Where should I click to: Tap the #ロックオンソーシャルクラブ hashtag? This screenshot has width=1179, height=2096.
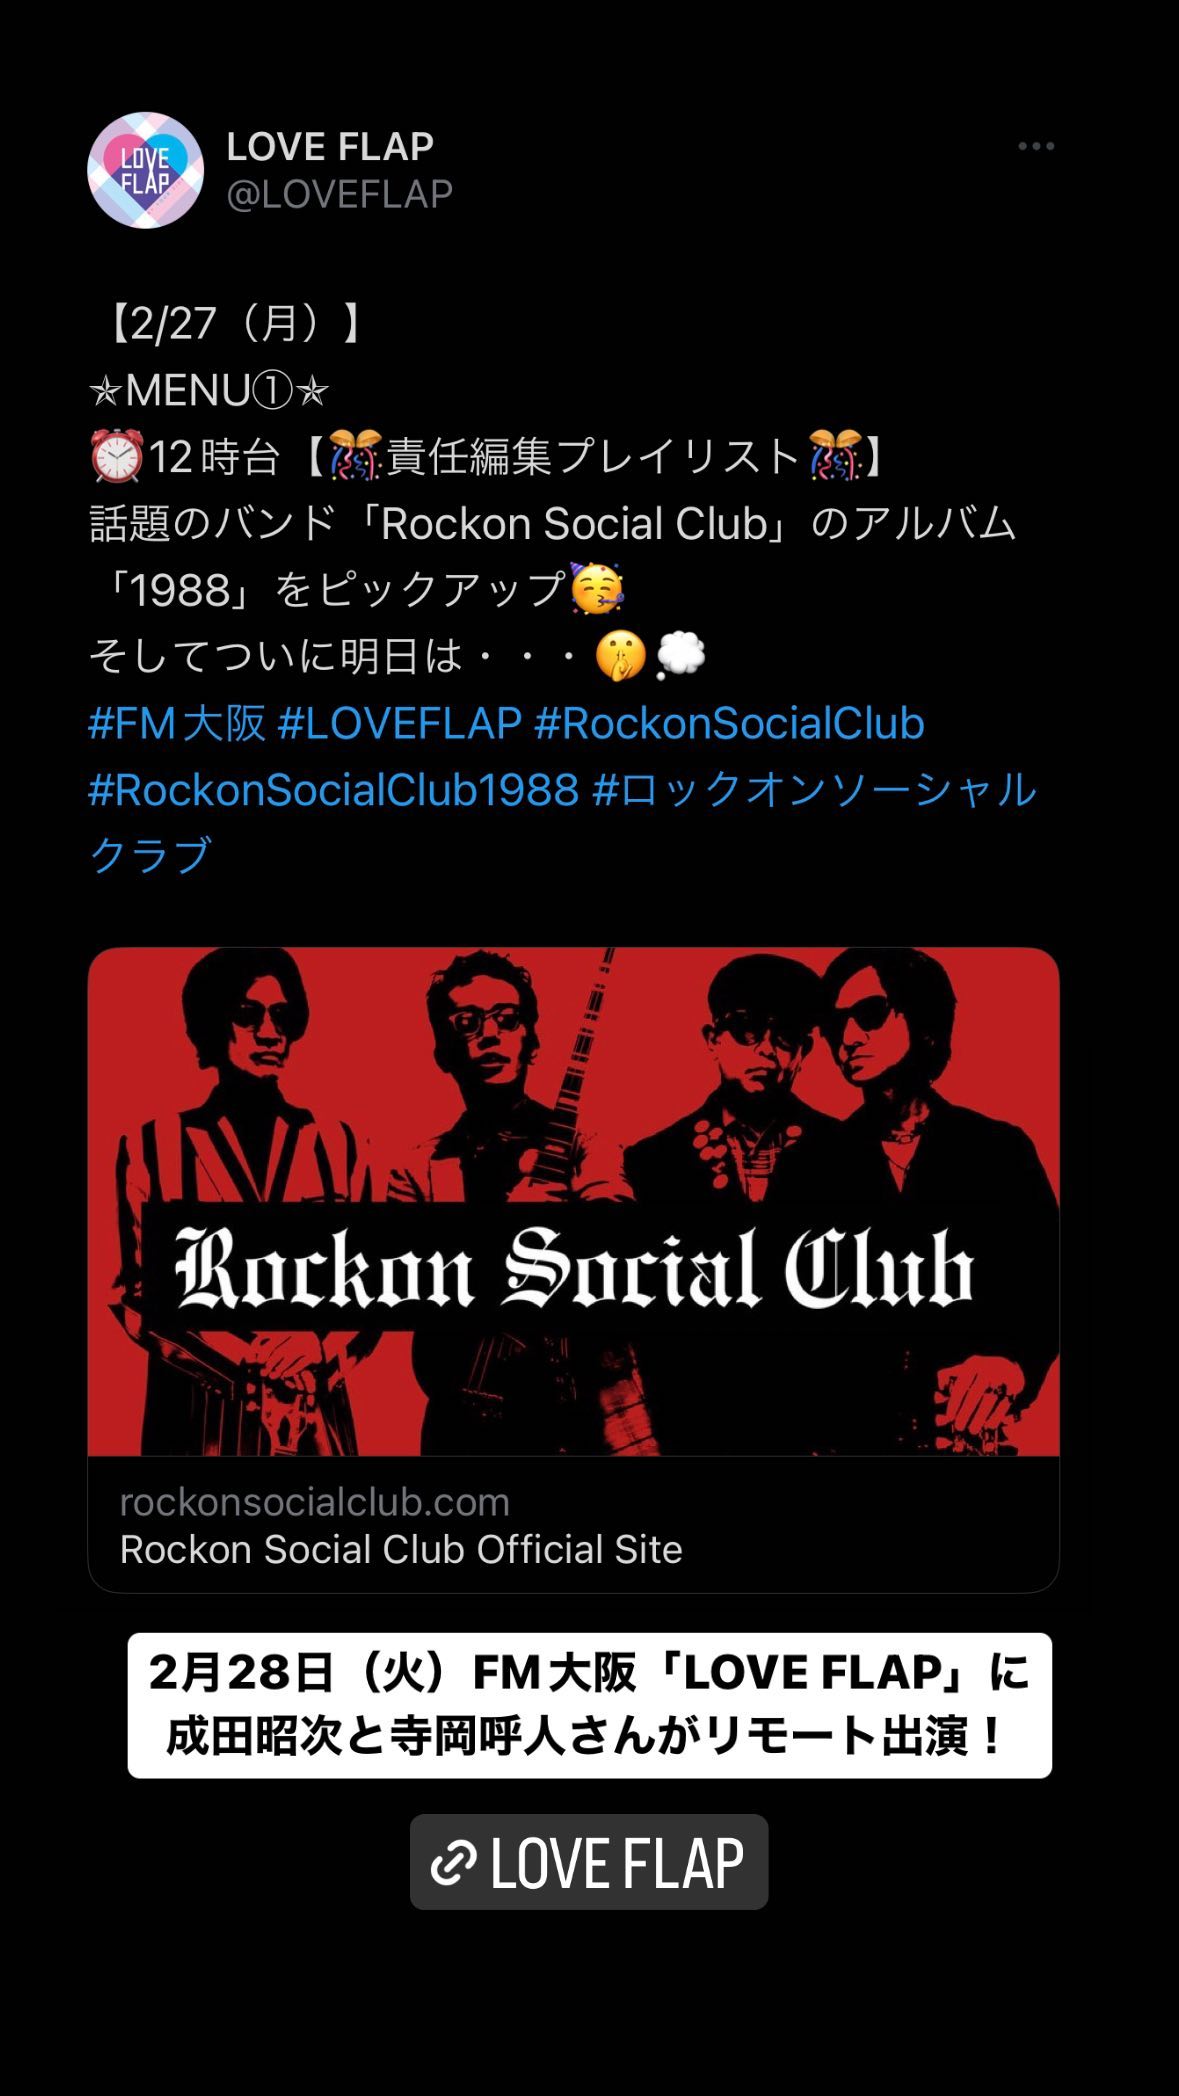[563, 822]
